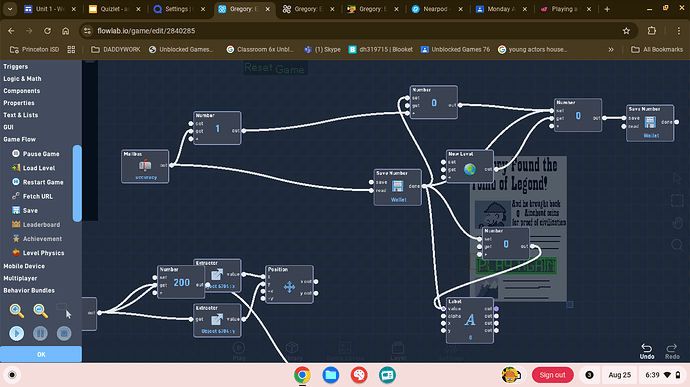Open the Files app from the shelf
The image size is (690, 387).
pos(330,375)
